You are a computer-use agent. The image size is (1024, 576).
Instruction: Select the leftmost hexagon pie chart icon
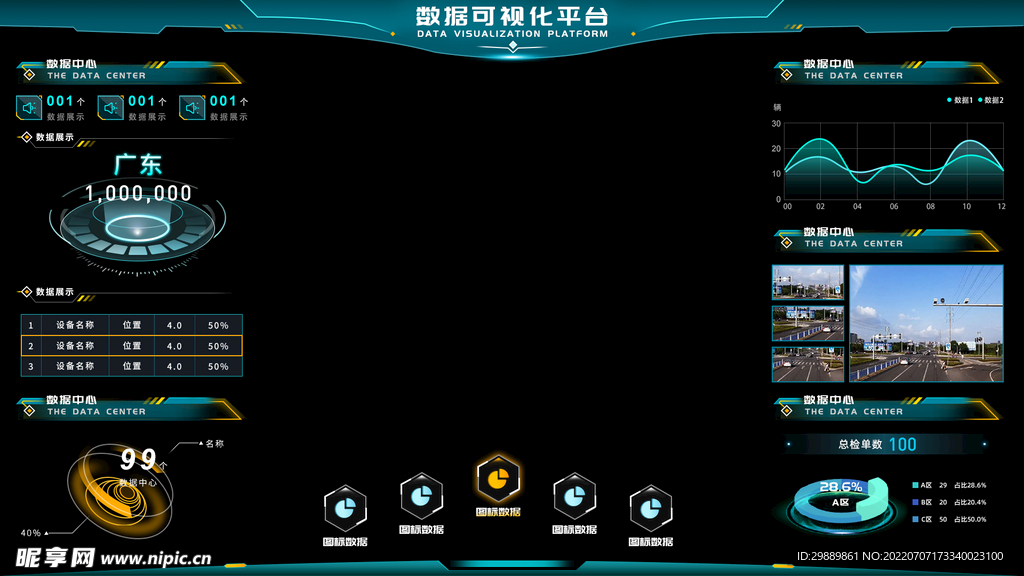pyautogui.click(x=345, y=508)
